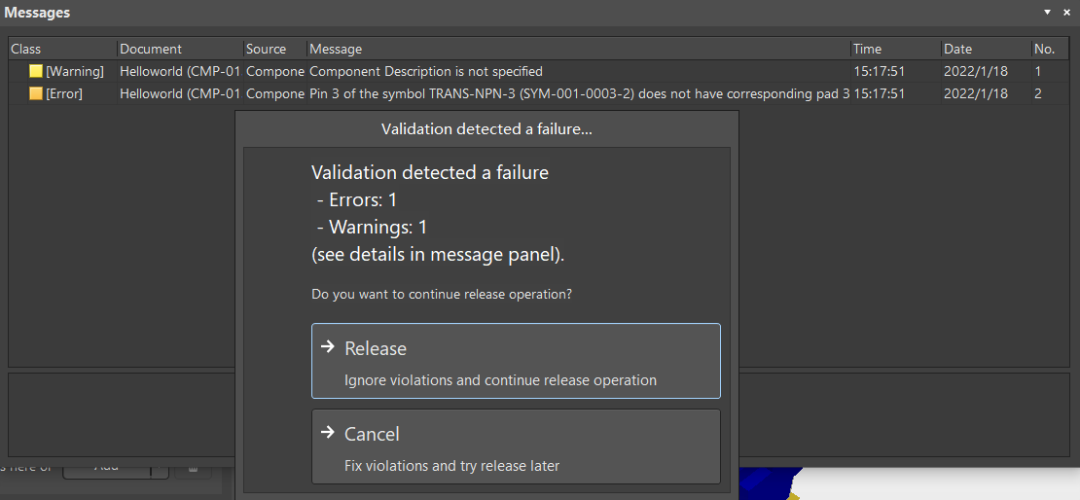Choose Cancel to fix violations later

516,446
